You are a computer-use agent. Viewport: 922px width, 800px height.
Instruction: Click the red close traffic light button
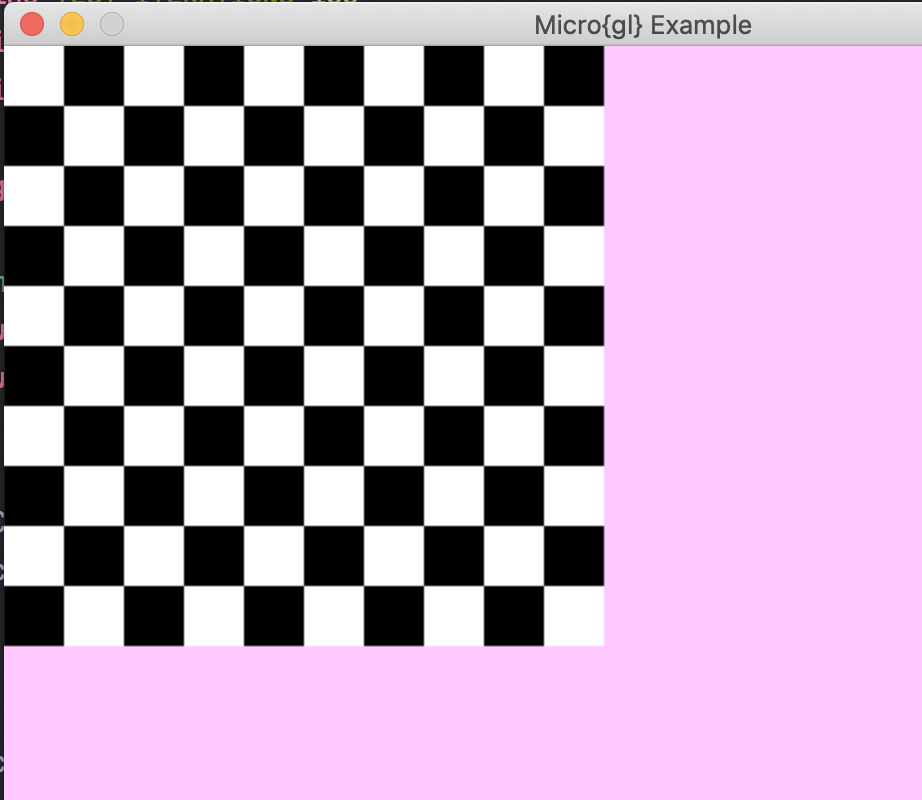pos(31,23)
